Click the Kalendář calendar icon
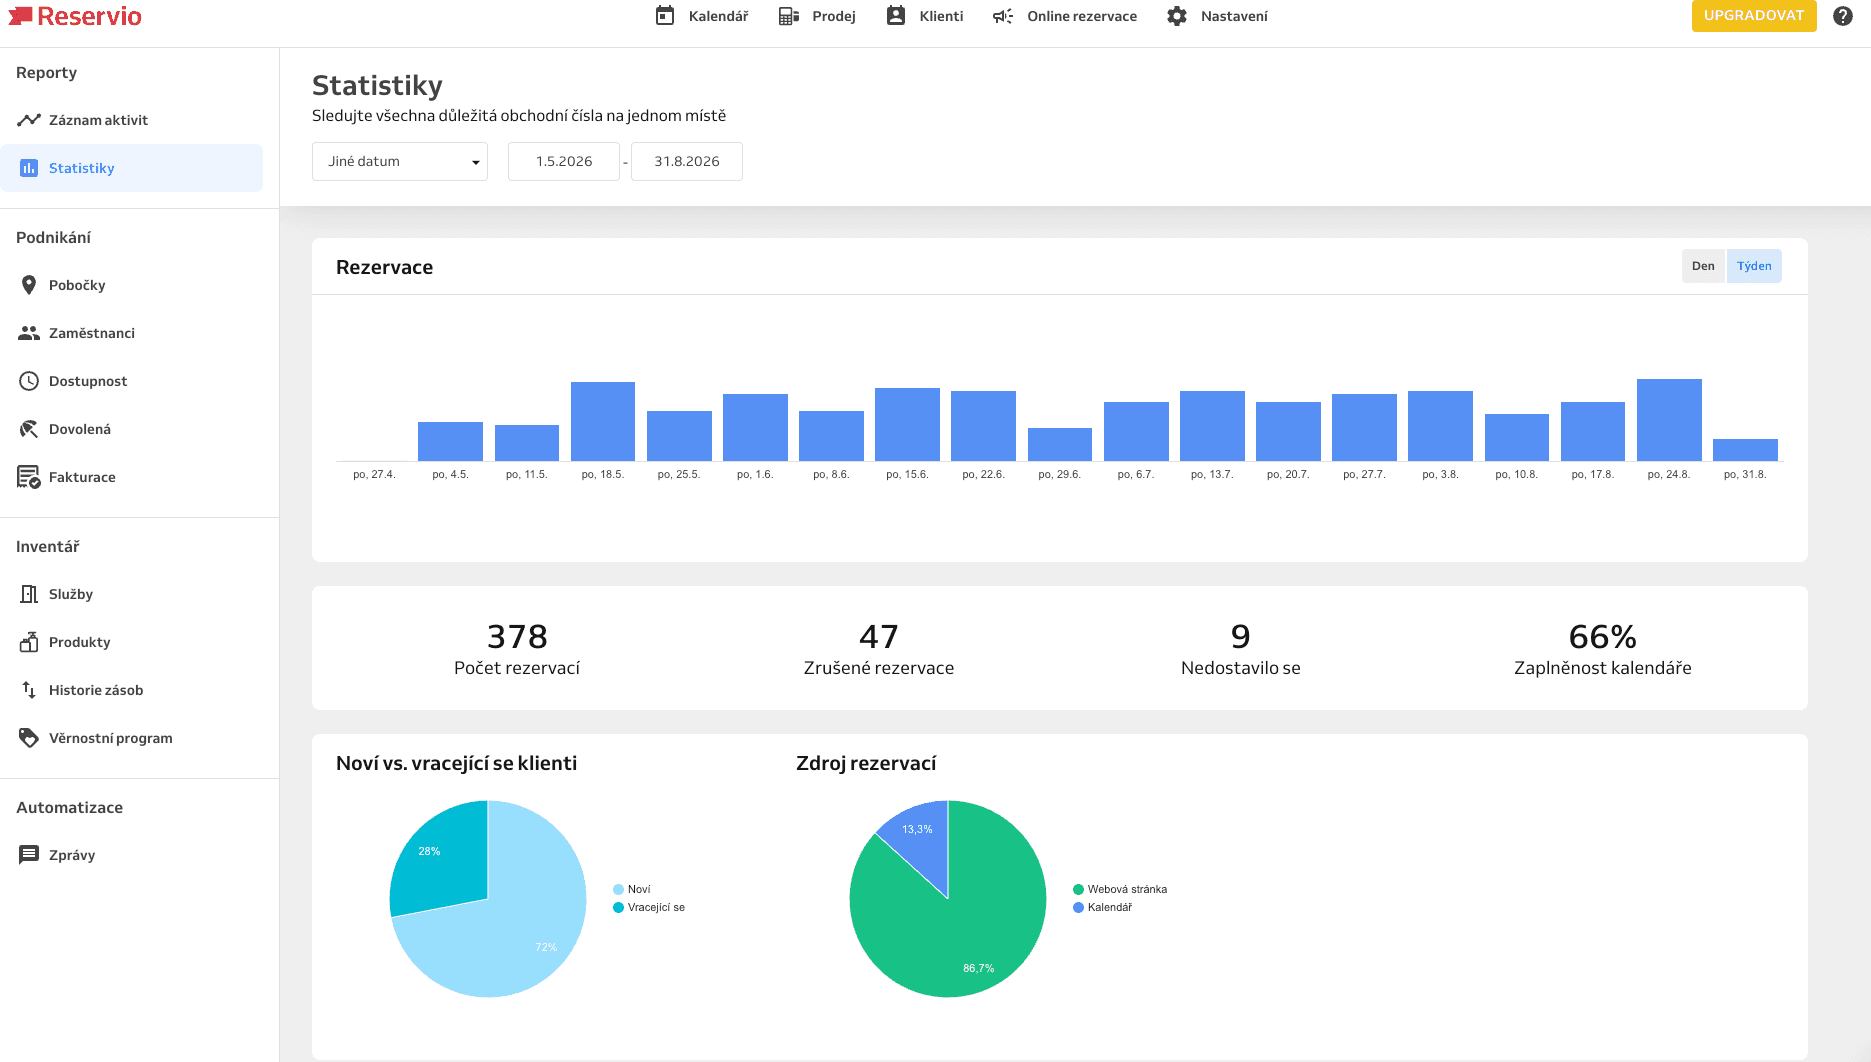The height and width of the screenshot is (1062, 1871). 665,16
